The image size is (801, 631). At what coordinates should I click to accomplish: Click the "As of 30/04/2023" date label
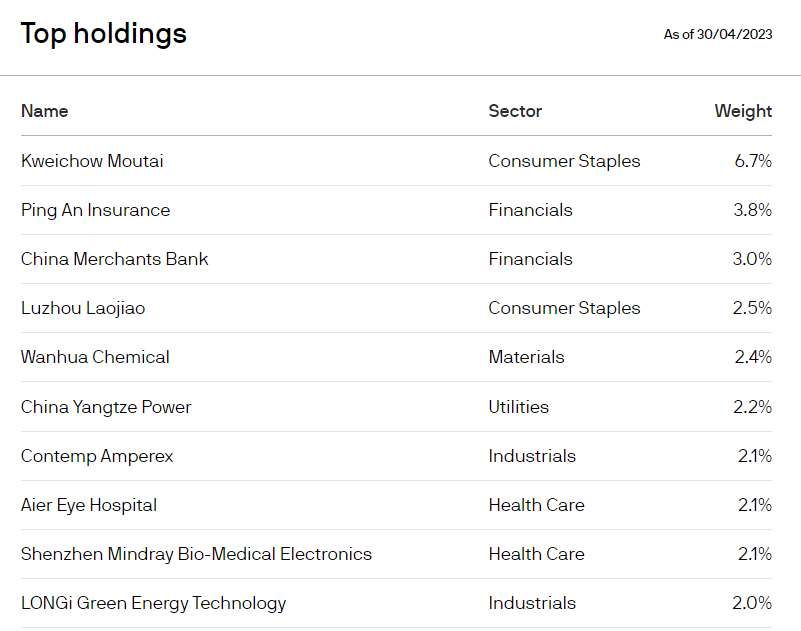[x=717, y=35]
